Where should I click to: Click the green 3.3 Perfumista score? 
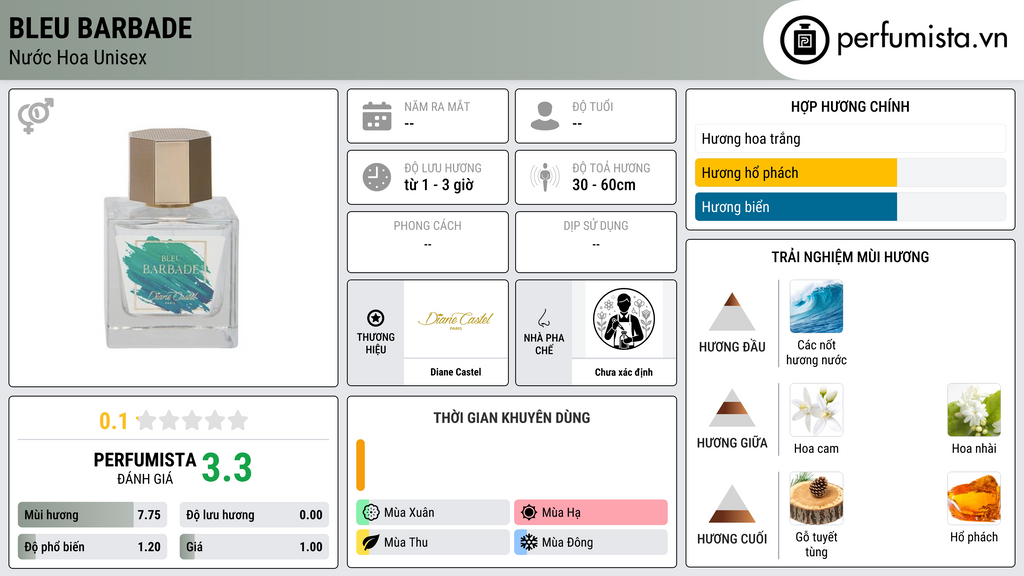click(227, 468)
